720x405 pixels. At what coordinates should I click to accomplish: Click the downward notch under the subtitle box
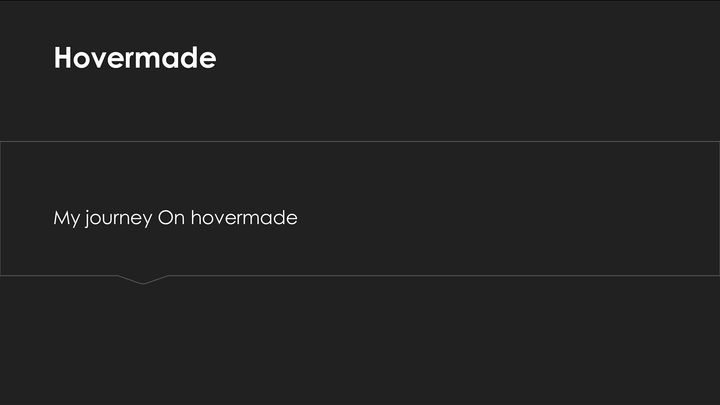(143, 280)
